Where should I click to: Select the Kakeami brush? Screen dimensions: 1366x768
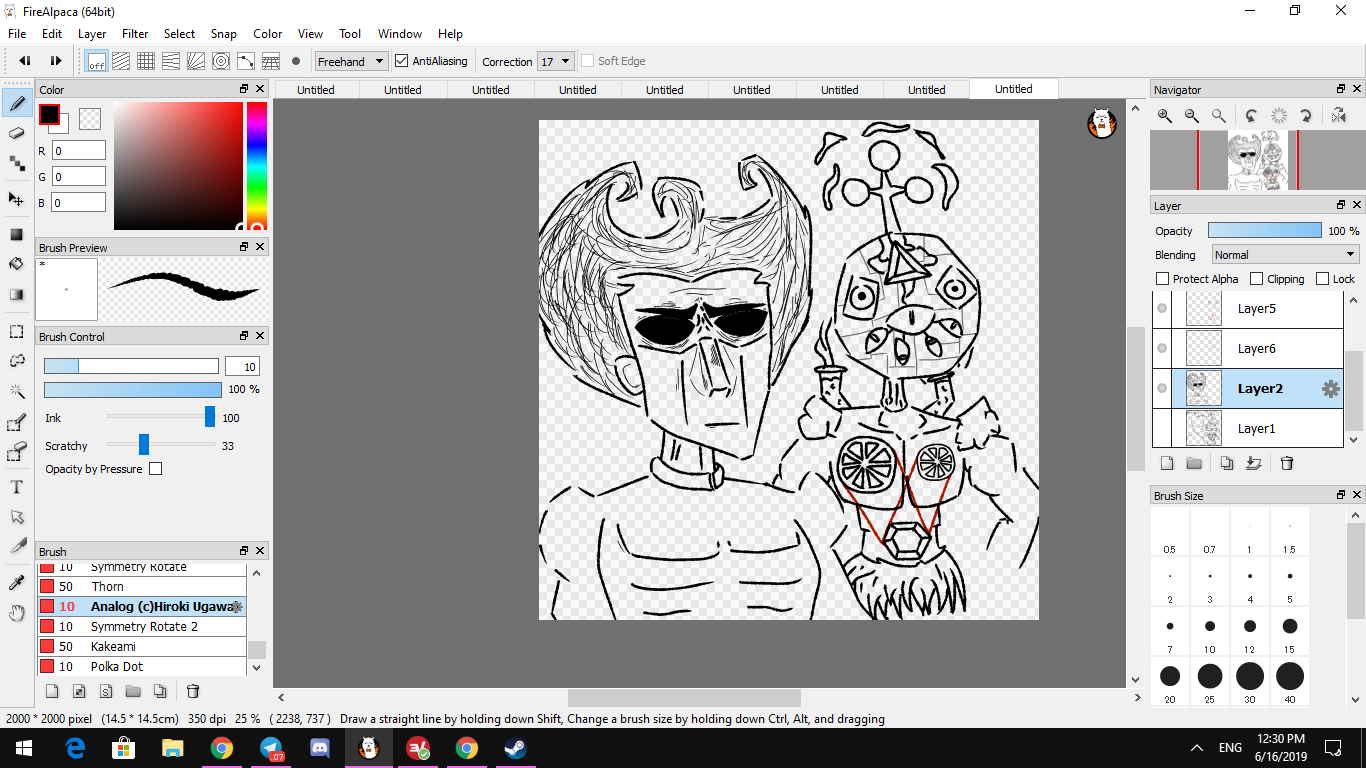pyautogui.click(x=117, y=647)
